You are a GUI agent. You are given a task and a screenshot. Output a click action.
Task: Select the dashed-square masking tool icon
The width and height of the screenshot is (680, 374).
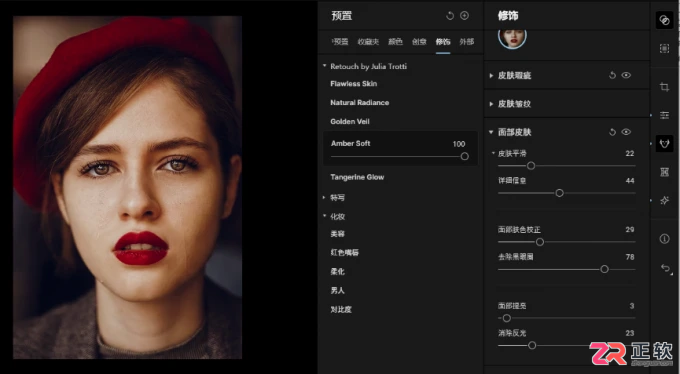pyautogui.click(x=664, y=48)
